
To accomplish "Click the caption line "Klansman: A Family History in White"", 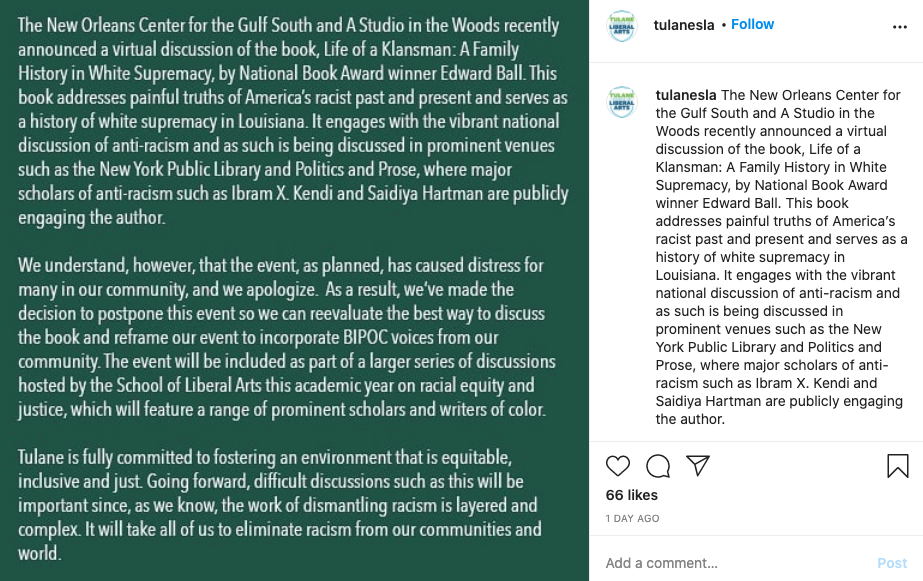I will coord(771,167).
